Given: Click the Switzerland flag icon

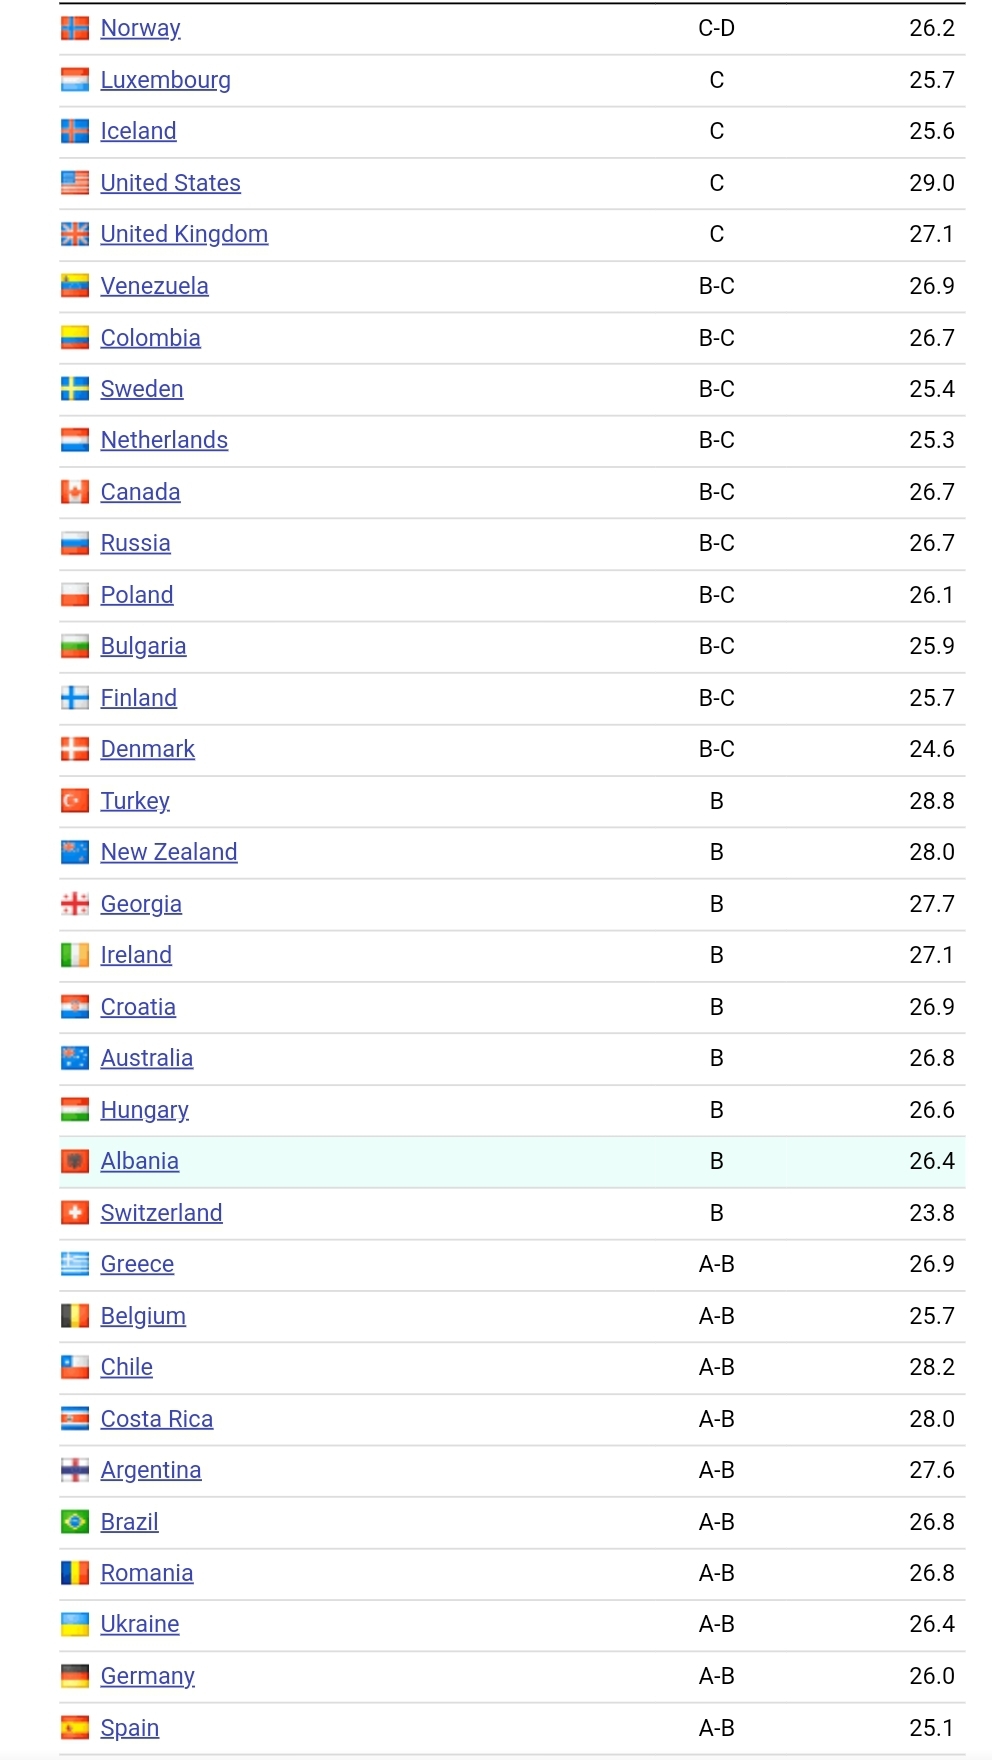Looking at the screenshot, I should pos(75,1213).
